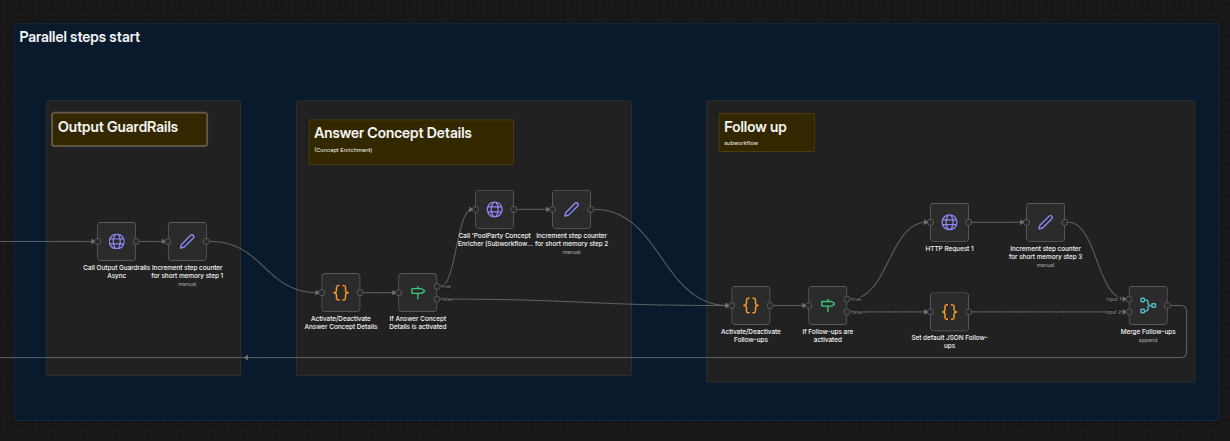Screen dimensions: 1230x441
Task: Click the false output of Answer Concept If node
Action: [x=438, y=299]
